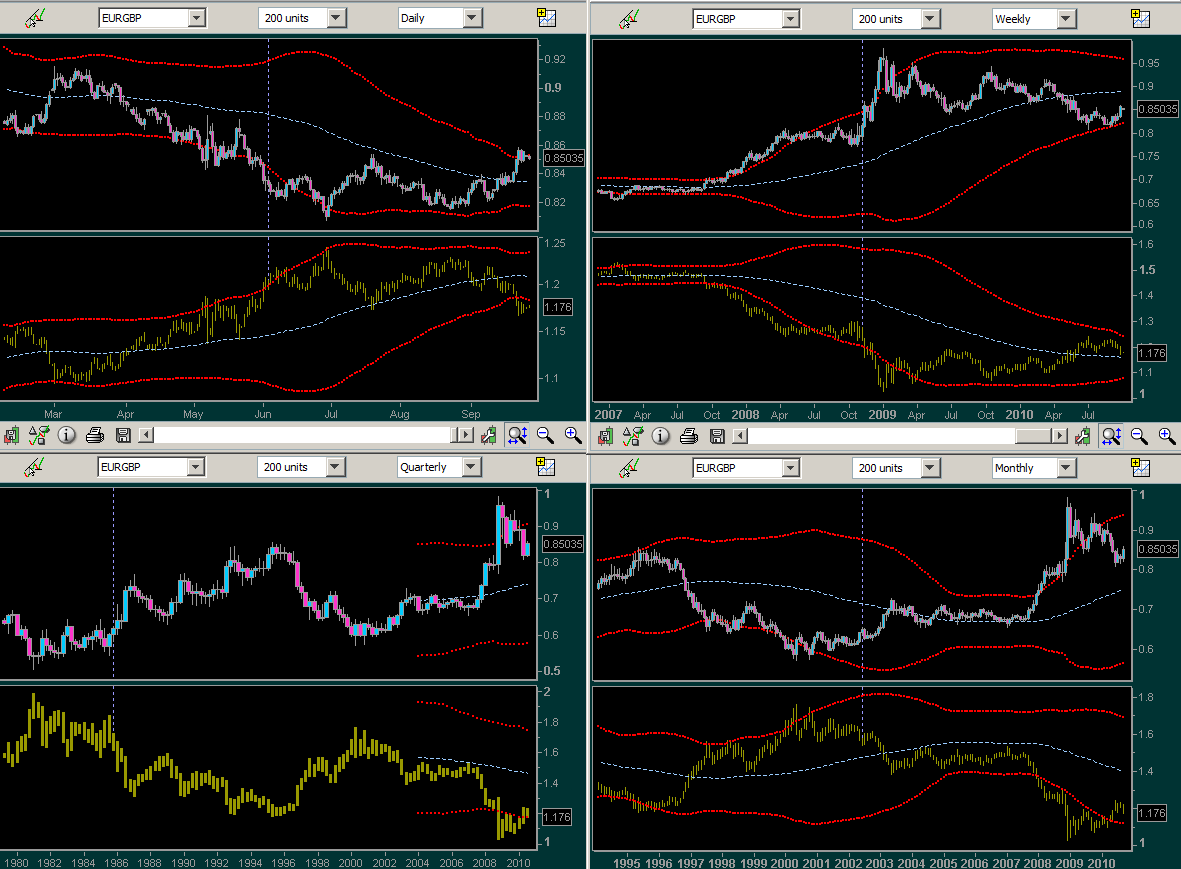This screenshot has width=1181, height=869.
Task: Click the right scroll arrow under the Daily chart
Action: pyautogui.click(x=467, y=435)
